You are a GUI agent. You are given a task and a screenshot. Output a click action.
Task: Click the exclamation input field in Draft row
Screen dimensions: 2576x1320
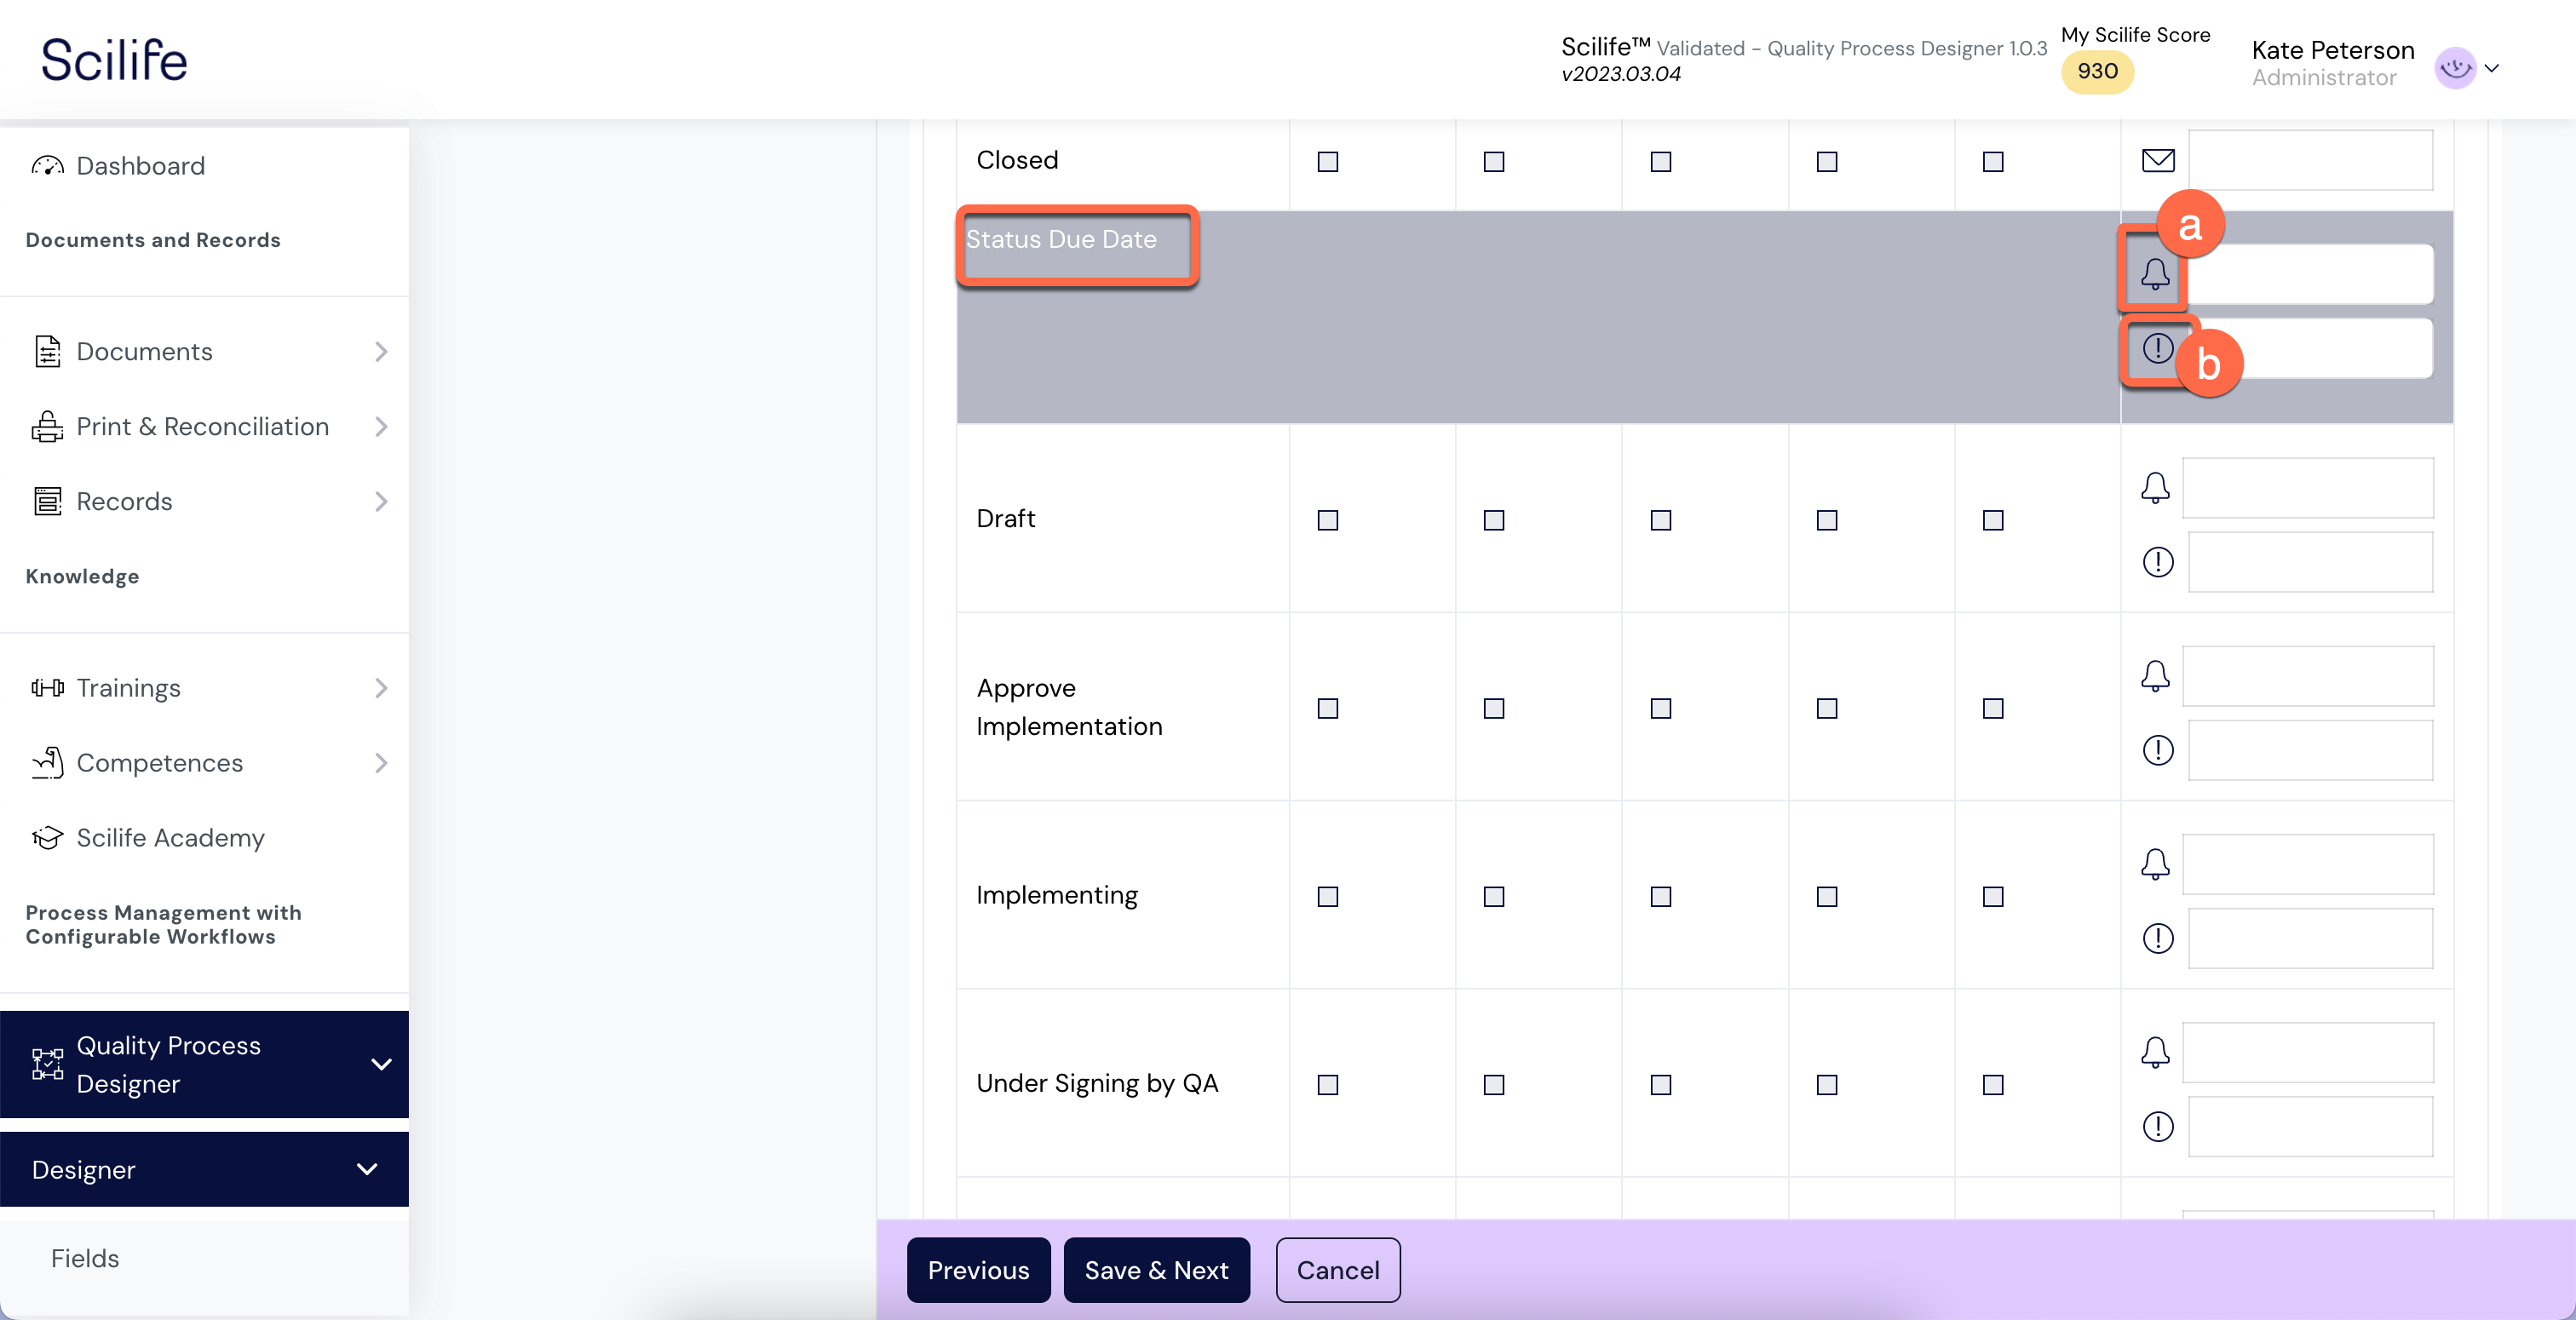2310,562
